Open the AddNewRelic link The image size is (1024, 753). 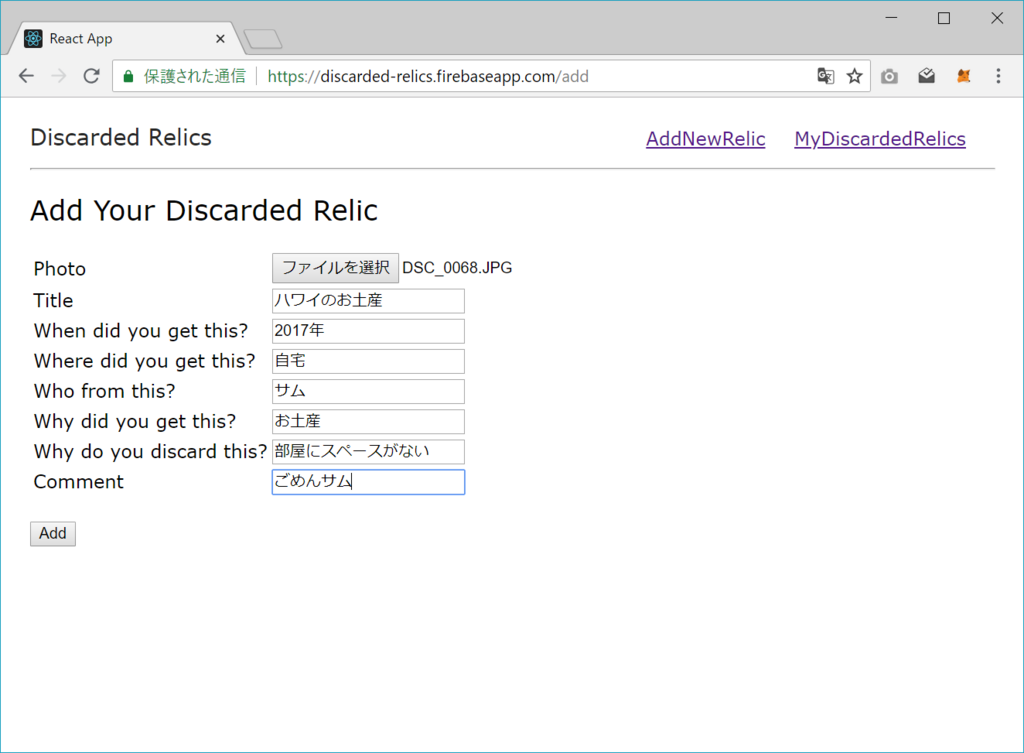pos(705,138)
